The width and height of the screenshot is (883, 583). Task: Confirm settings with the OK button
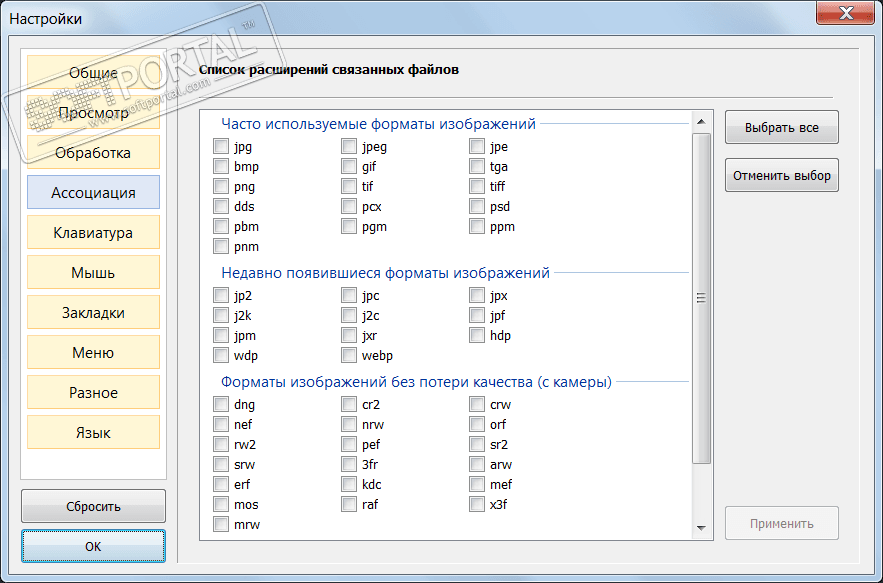[93, 546]
